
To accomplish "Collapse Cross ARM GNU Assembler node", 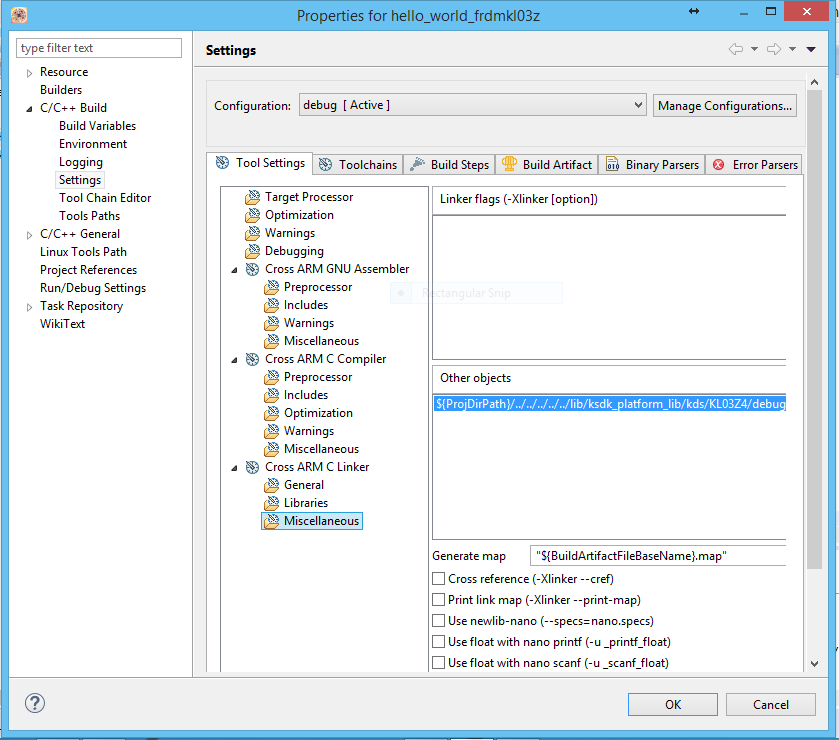I will tap(234, 270).
